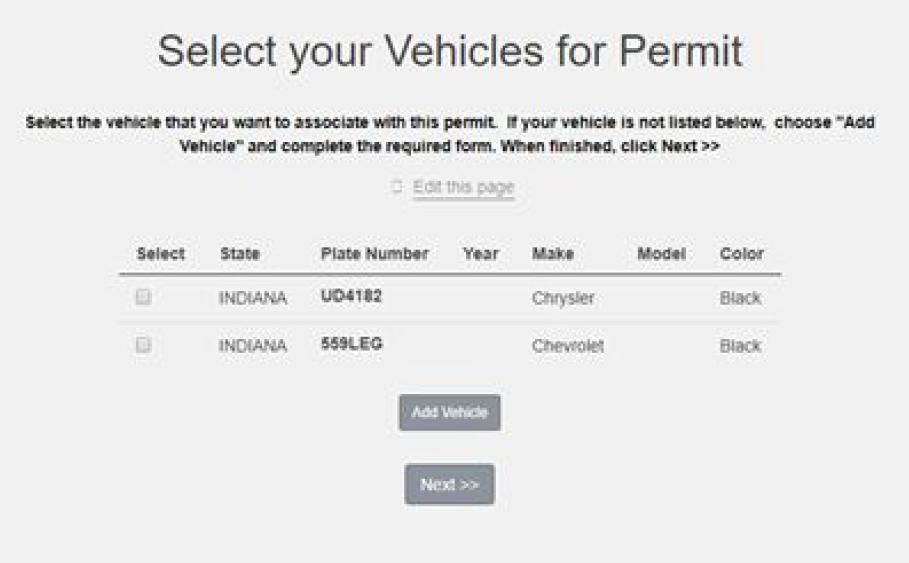Viewport: 909px width, 563px height.
Task: Click the Select column header
Action: [160, 254]
